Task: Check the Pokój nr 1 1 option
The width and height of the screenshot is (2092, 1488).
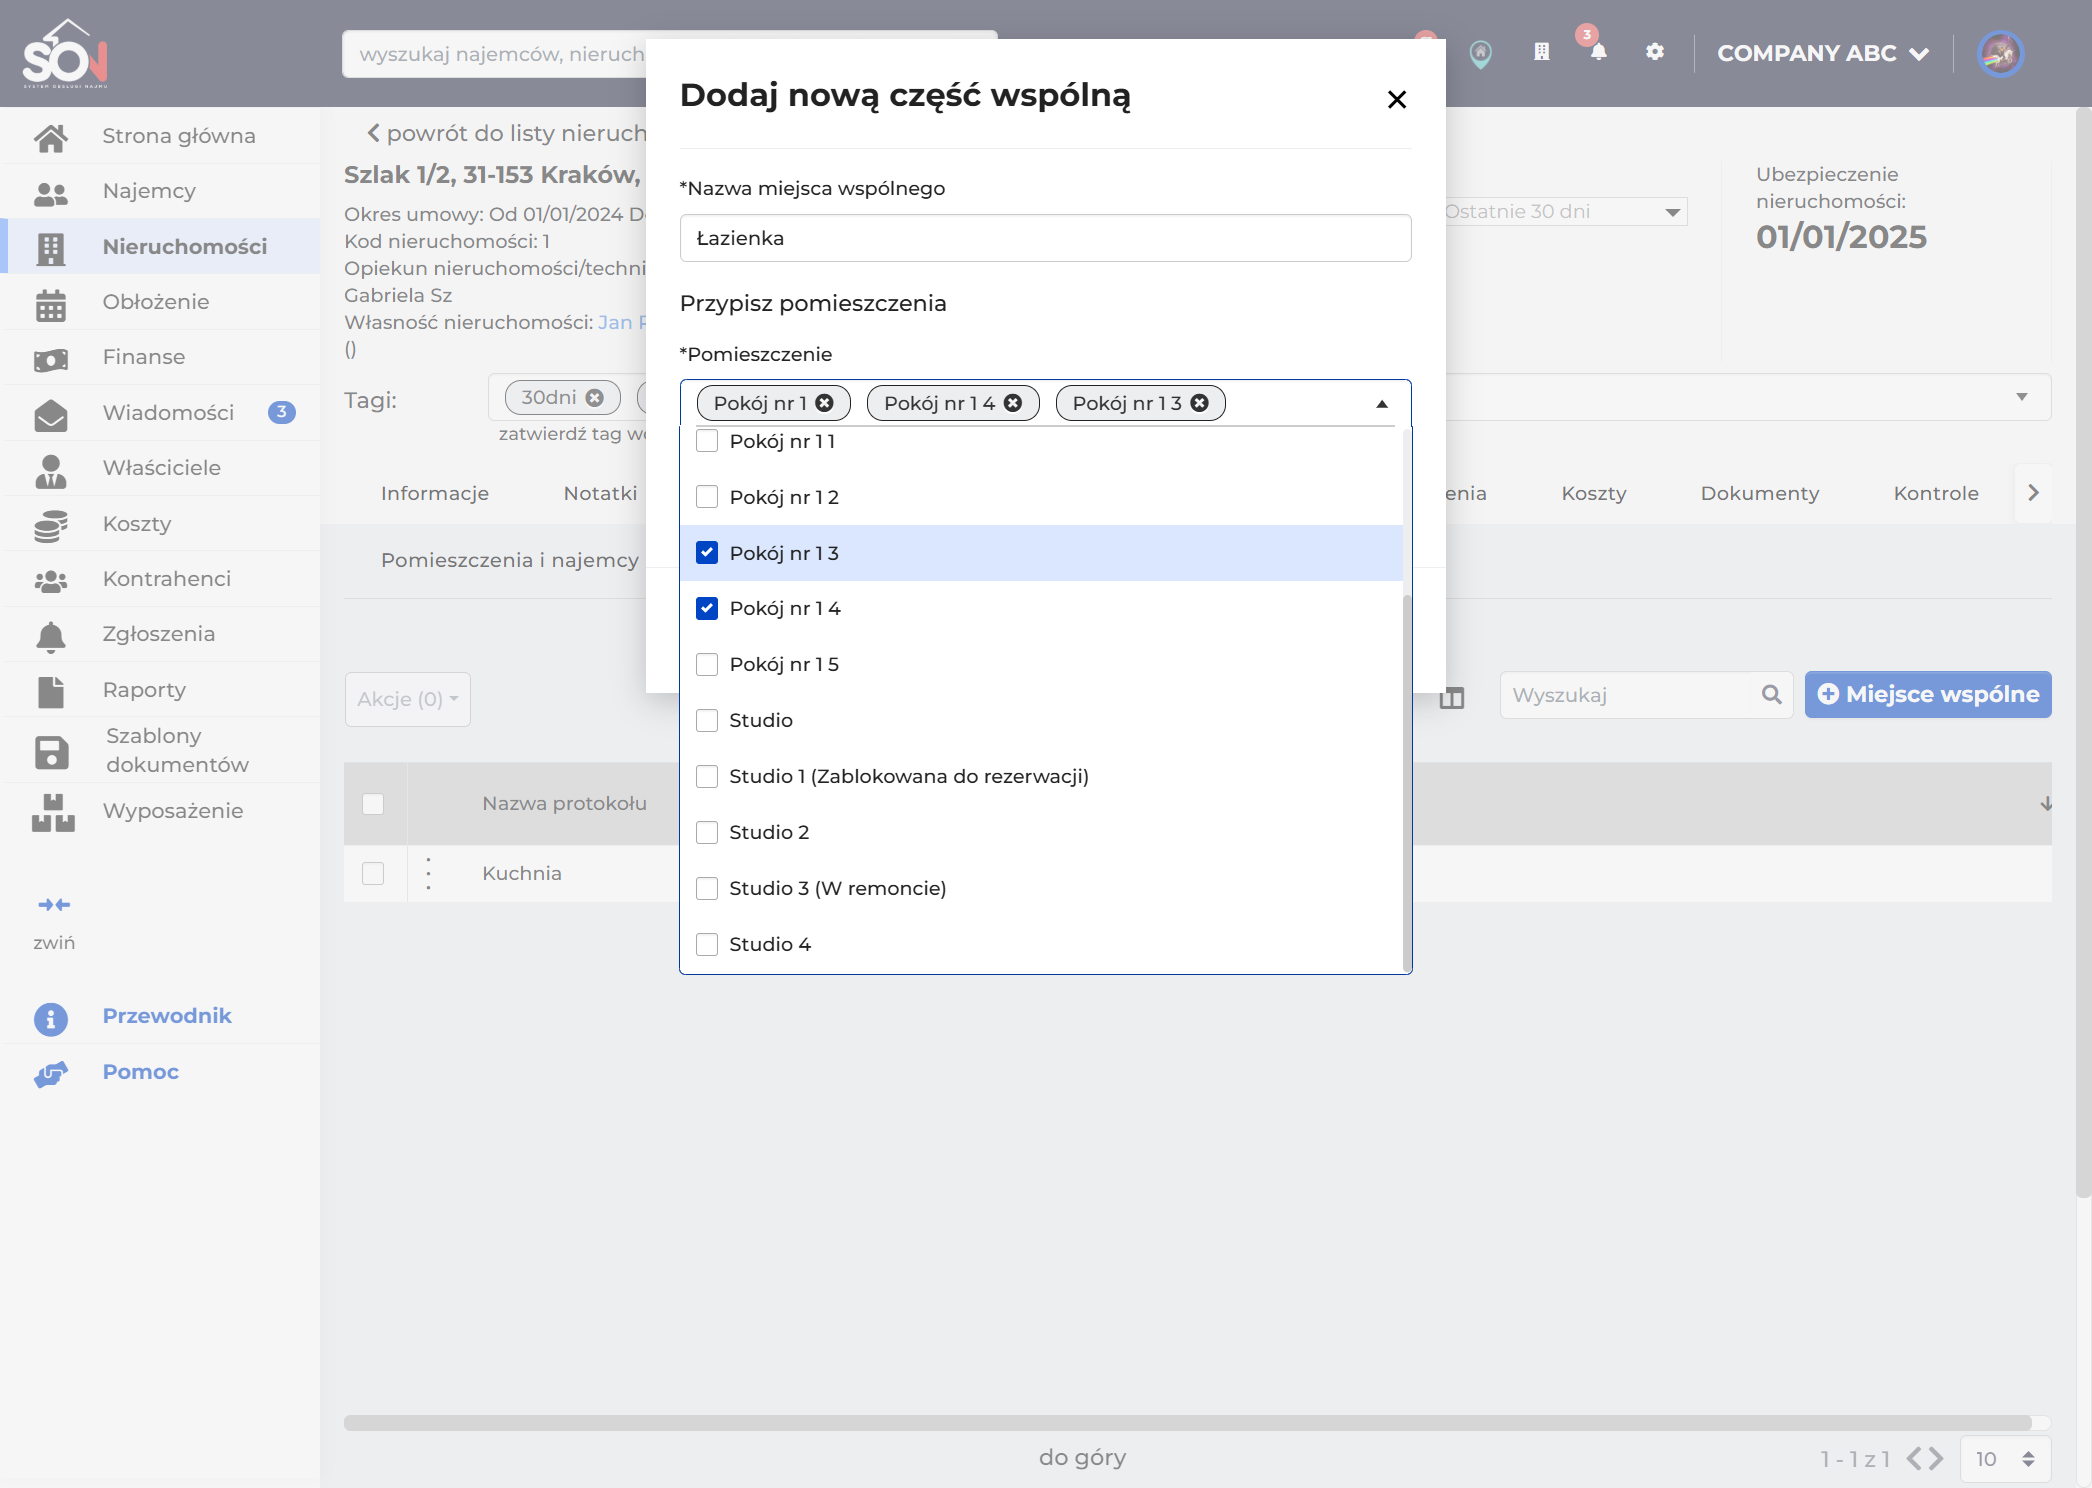Action: point(707,441)
